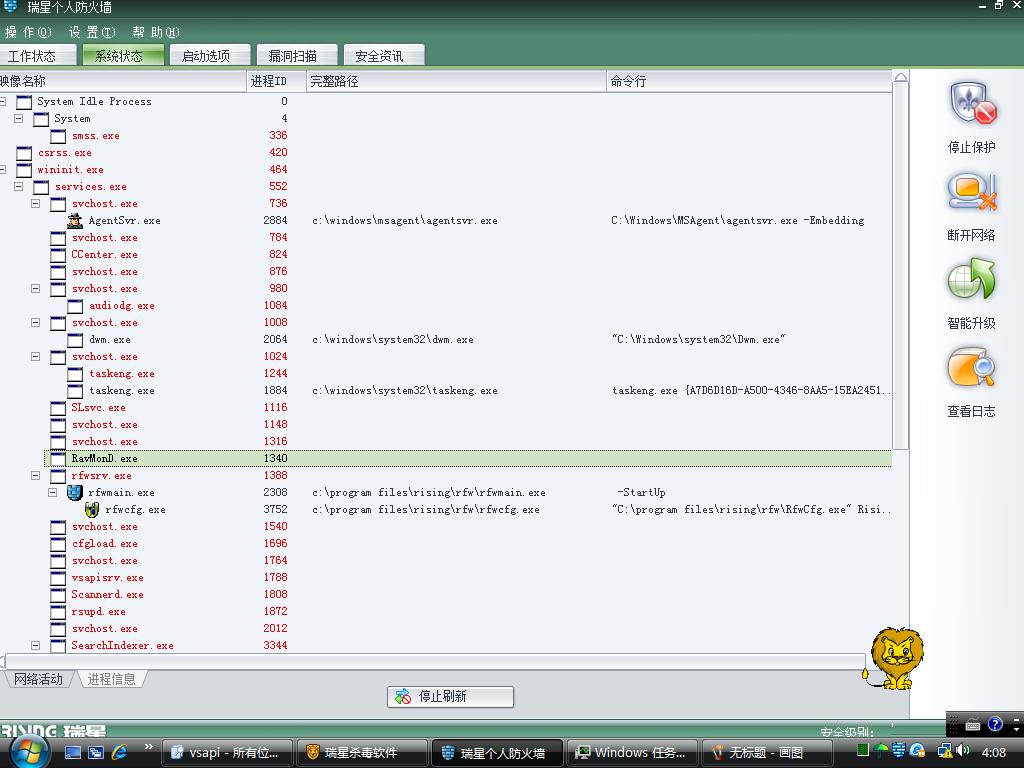Select the AgentSvr.exe agent icon
This screenshot has height=768, width=1024.
(75, 221)
